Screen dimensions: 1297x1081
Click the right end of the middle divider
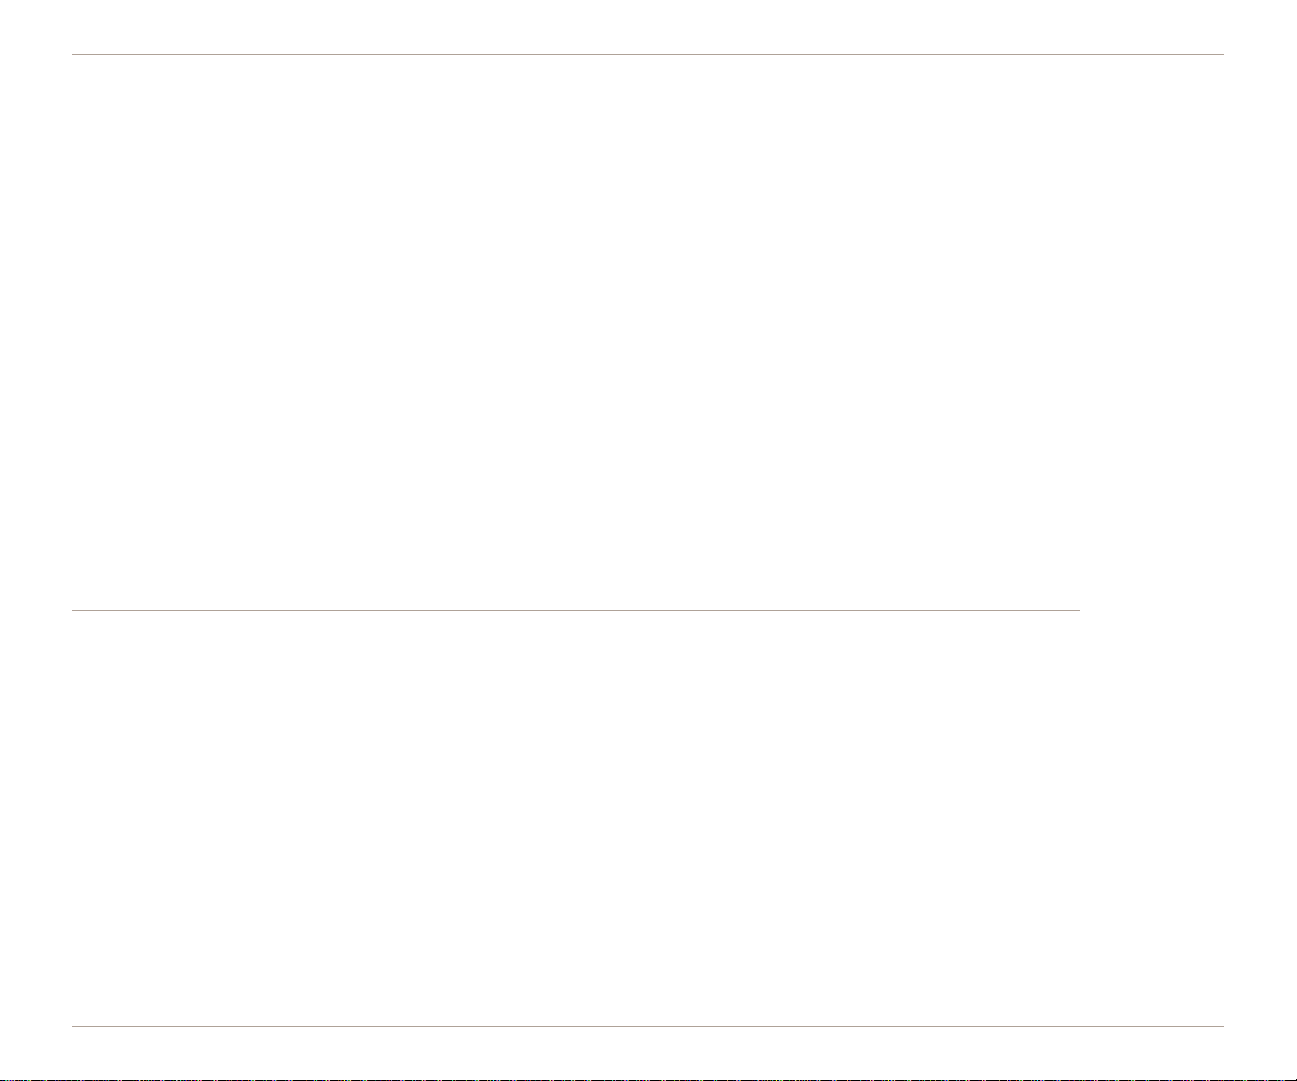point(1078,609)
